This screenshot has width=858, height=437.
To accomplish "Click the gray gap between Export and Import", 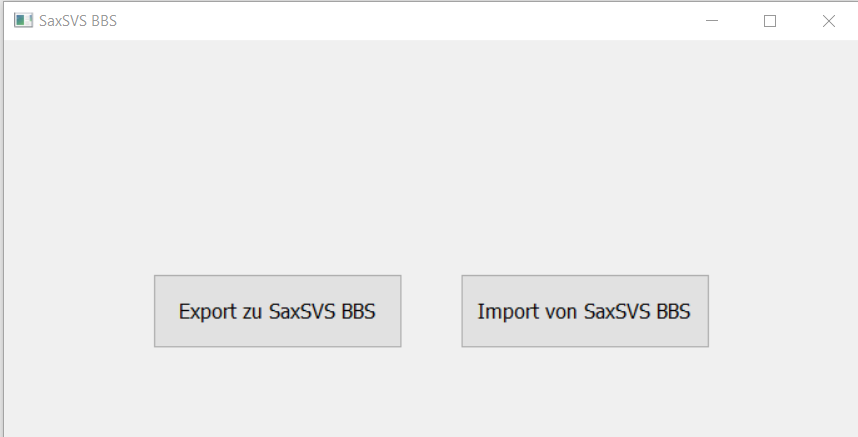I will pyautogui.click(x=431, y=311).
